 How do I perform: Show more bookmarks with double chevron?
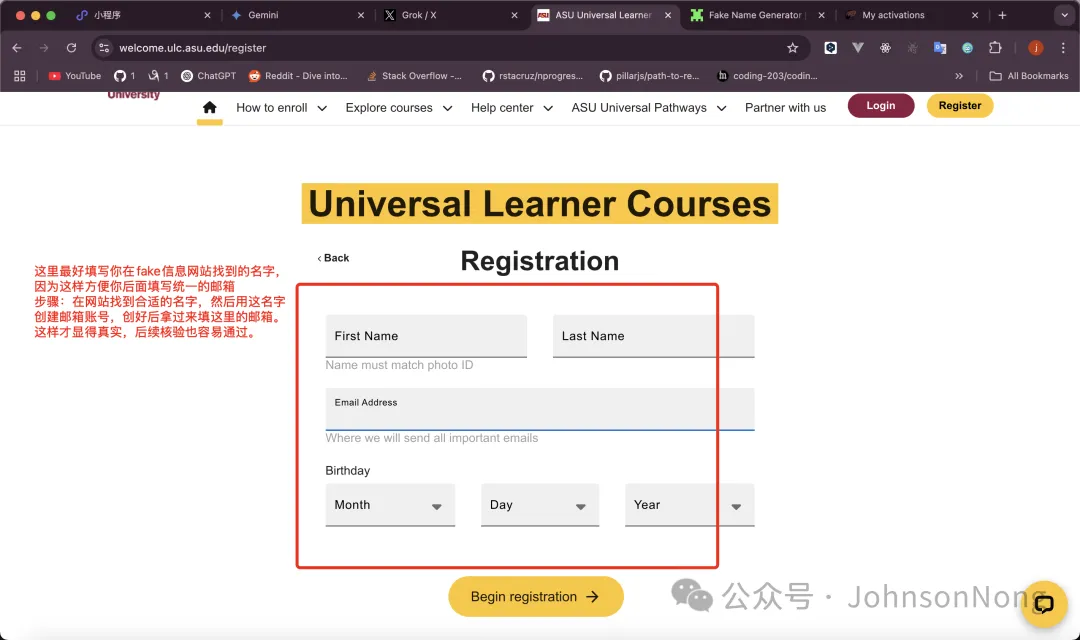[x=959, y=76]
